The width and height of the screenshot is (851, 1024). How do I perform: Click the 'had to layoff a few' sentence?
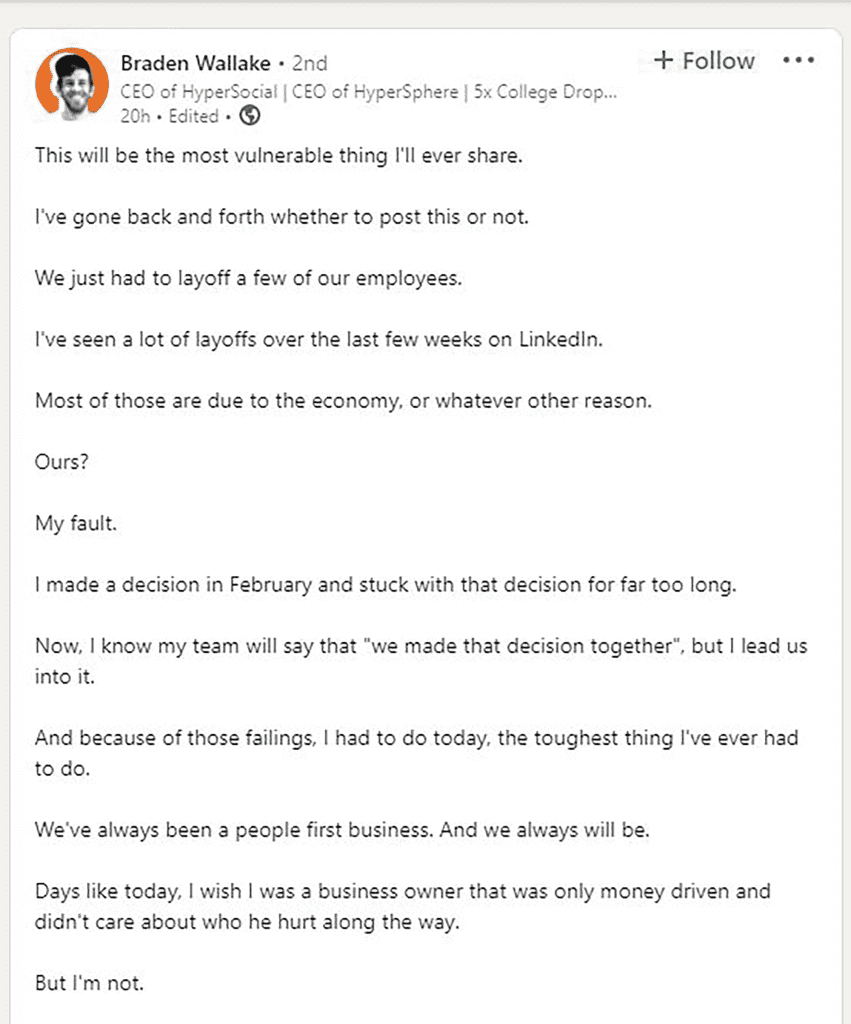pos(249,278)
